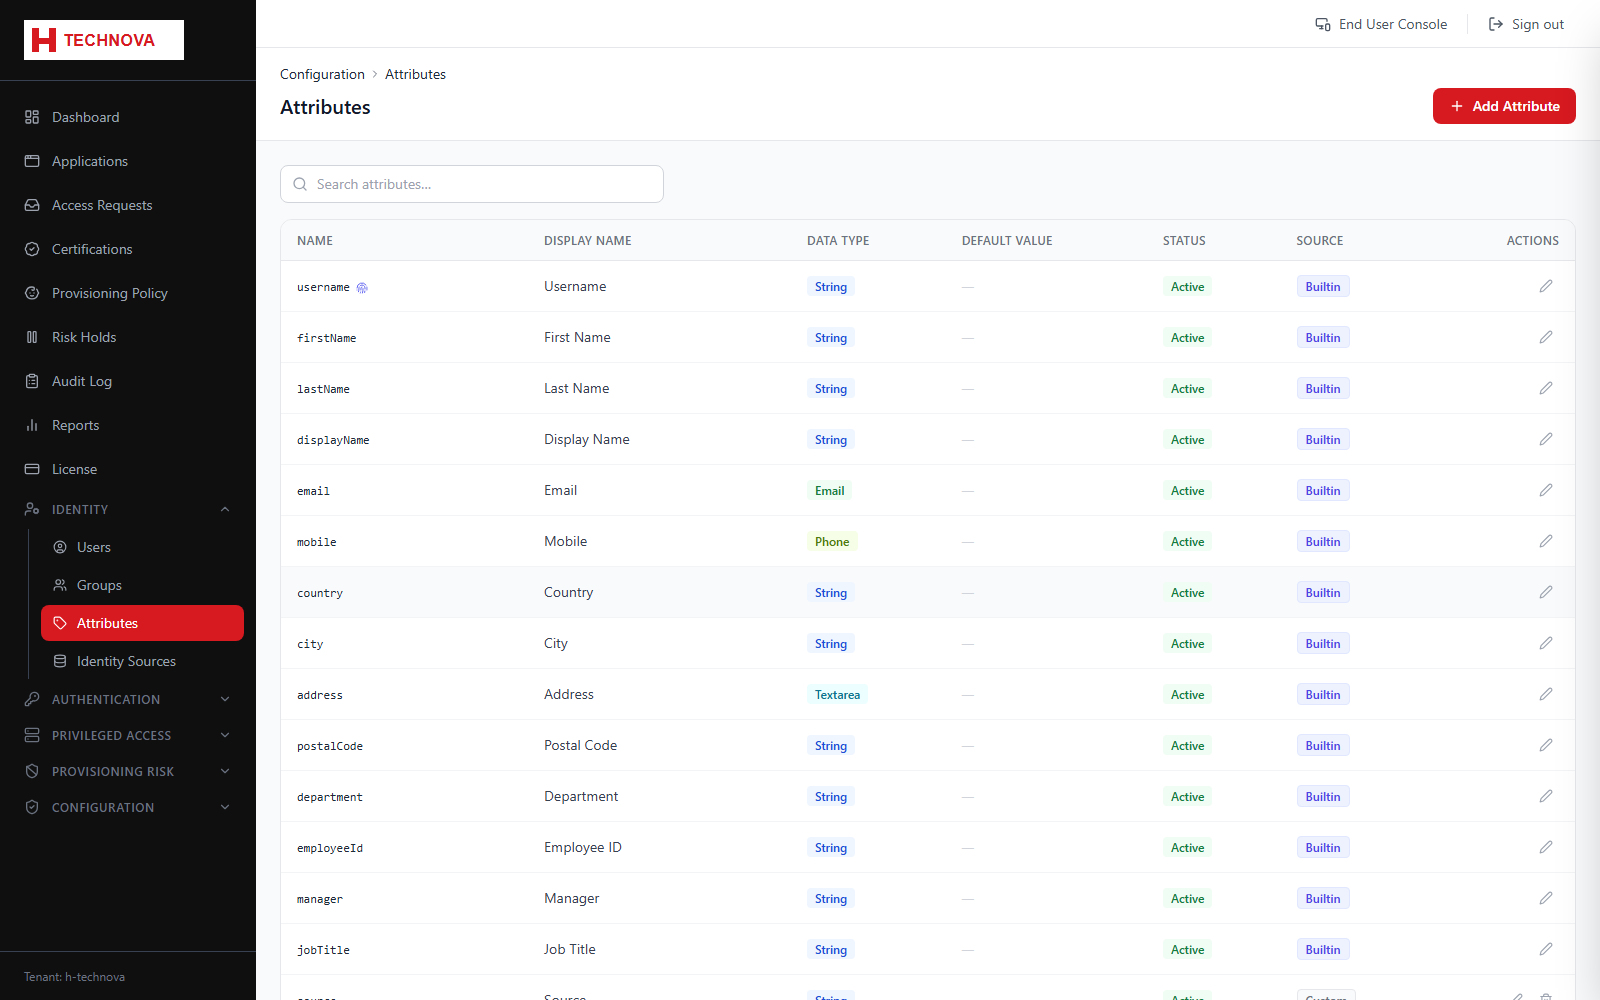Edit the employeeId attribute pencil icon
The width and height of the screenshot is (1600, 1000).
(x=1546, y=847)
